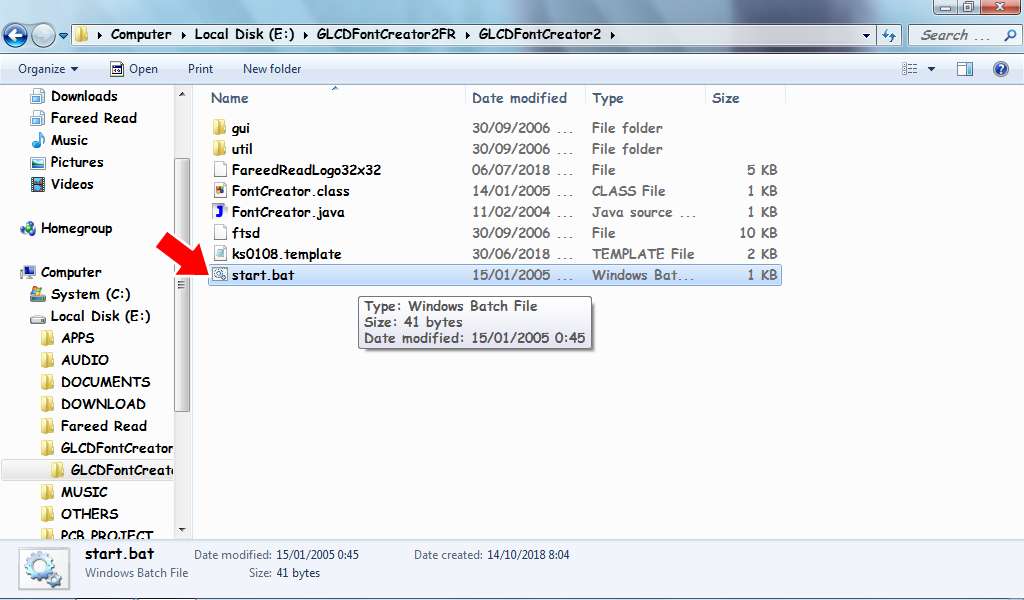Open the Organize menu
The width and height of the screenshot is (1024, 600).
pos(46,68)
